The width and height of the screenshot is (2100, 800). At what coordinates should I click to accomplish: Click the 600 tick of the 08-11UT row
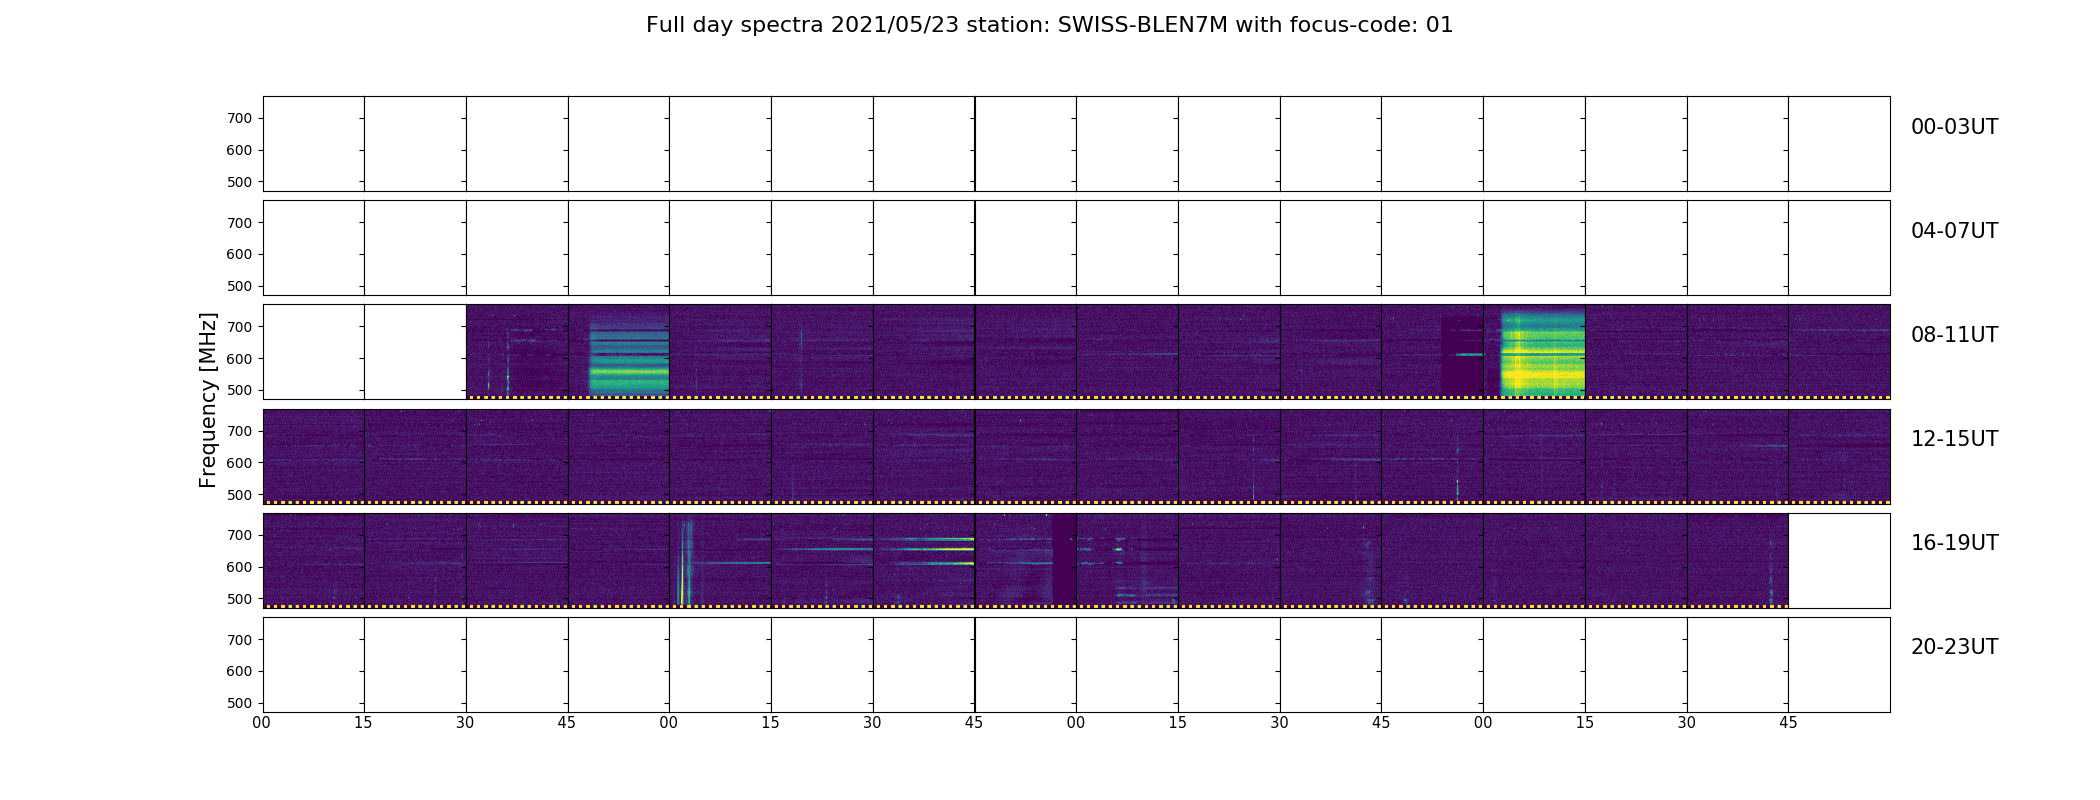tap(239, 359)
